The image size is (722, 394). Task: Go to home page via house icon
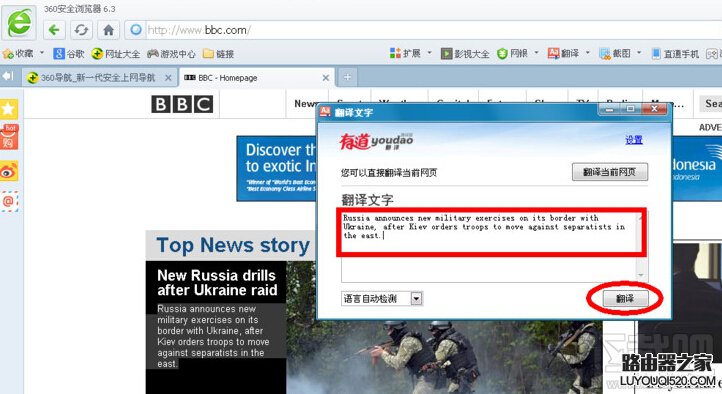pyautogui.click(x=108, y=30)
